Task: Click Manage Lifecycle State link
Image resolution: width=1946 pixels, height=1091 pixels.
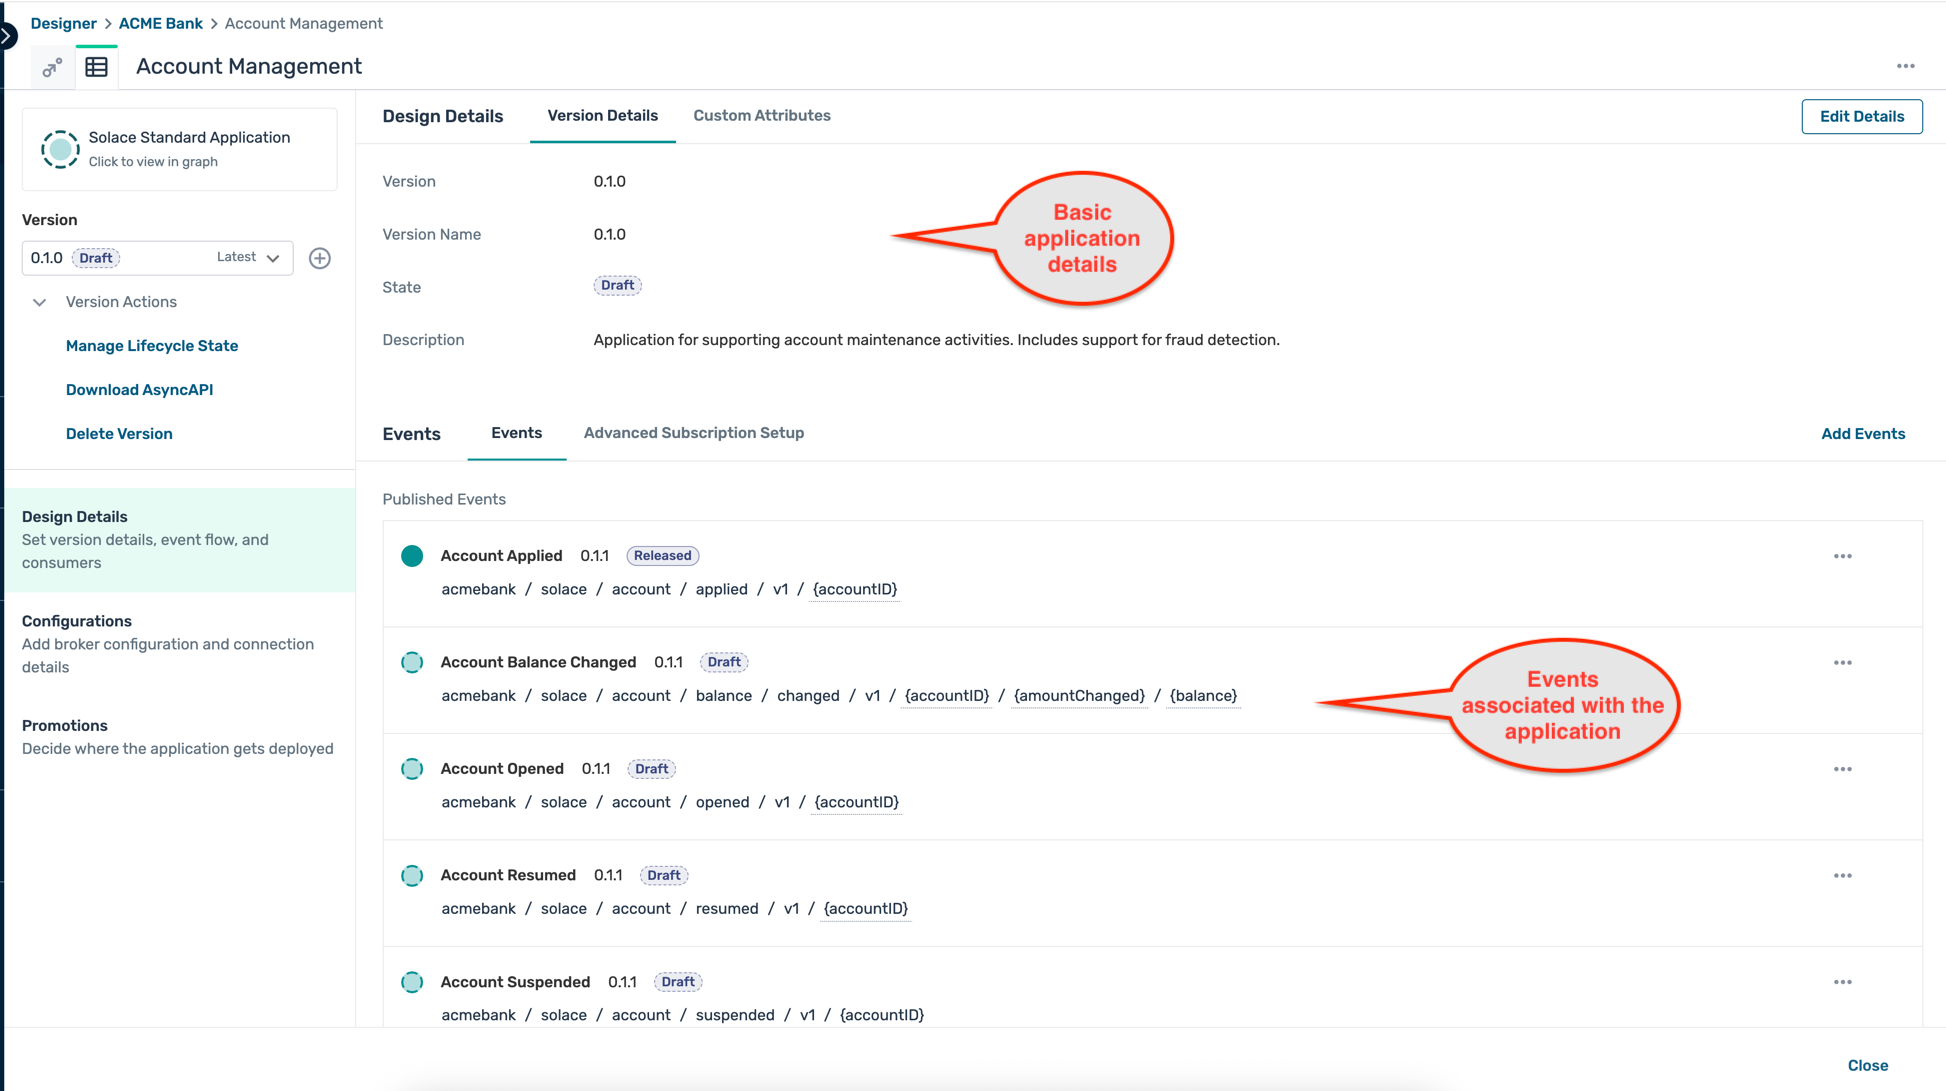Action: (152, 346)
